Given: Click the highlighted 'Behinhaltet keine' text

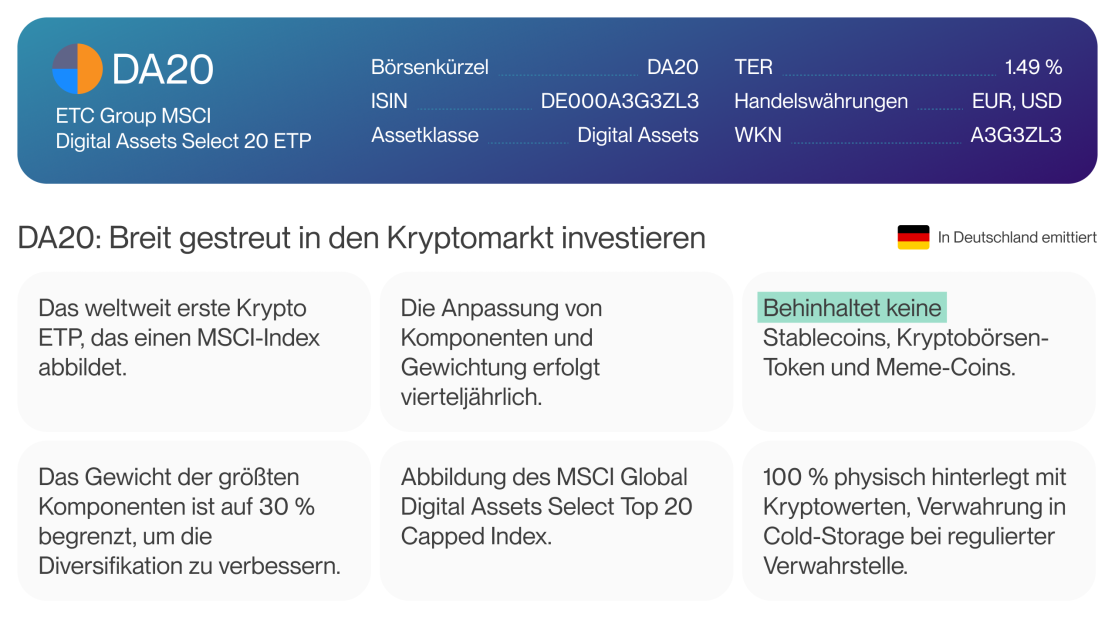Looking at the screenshot, I should tap(852, 308).
